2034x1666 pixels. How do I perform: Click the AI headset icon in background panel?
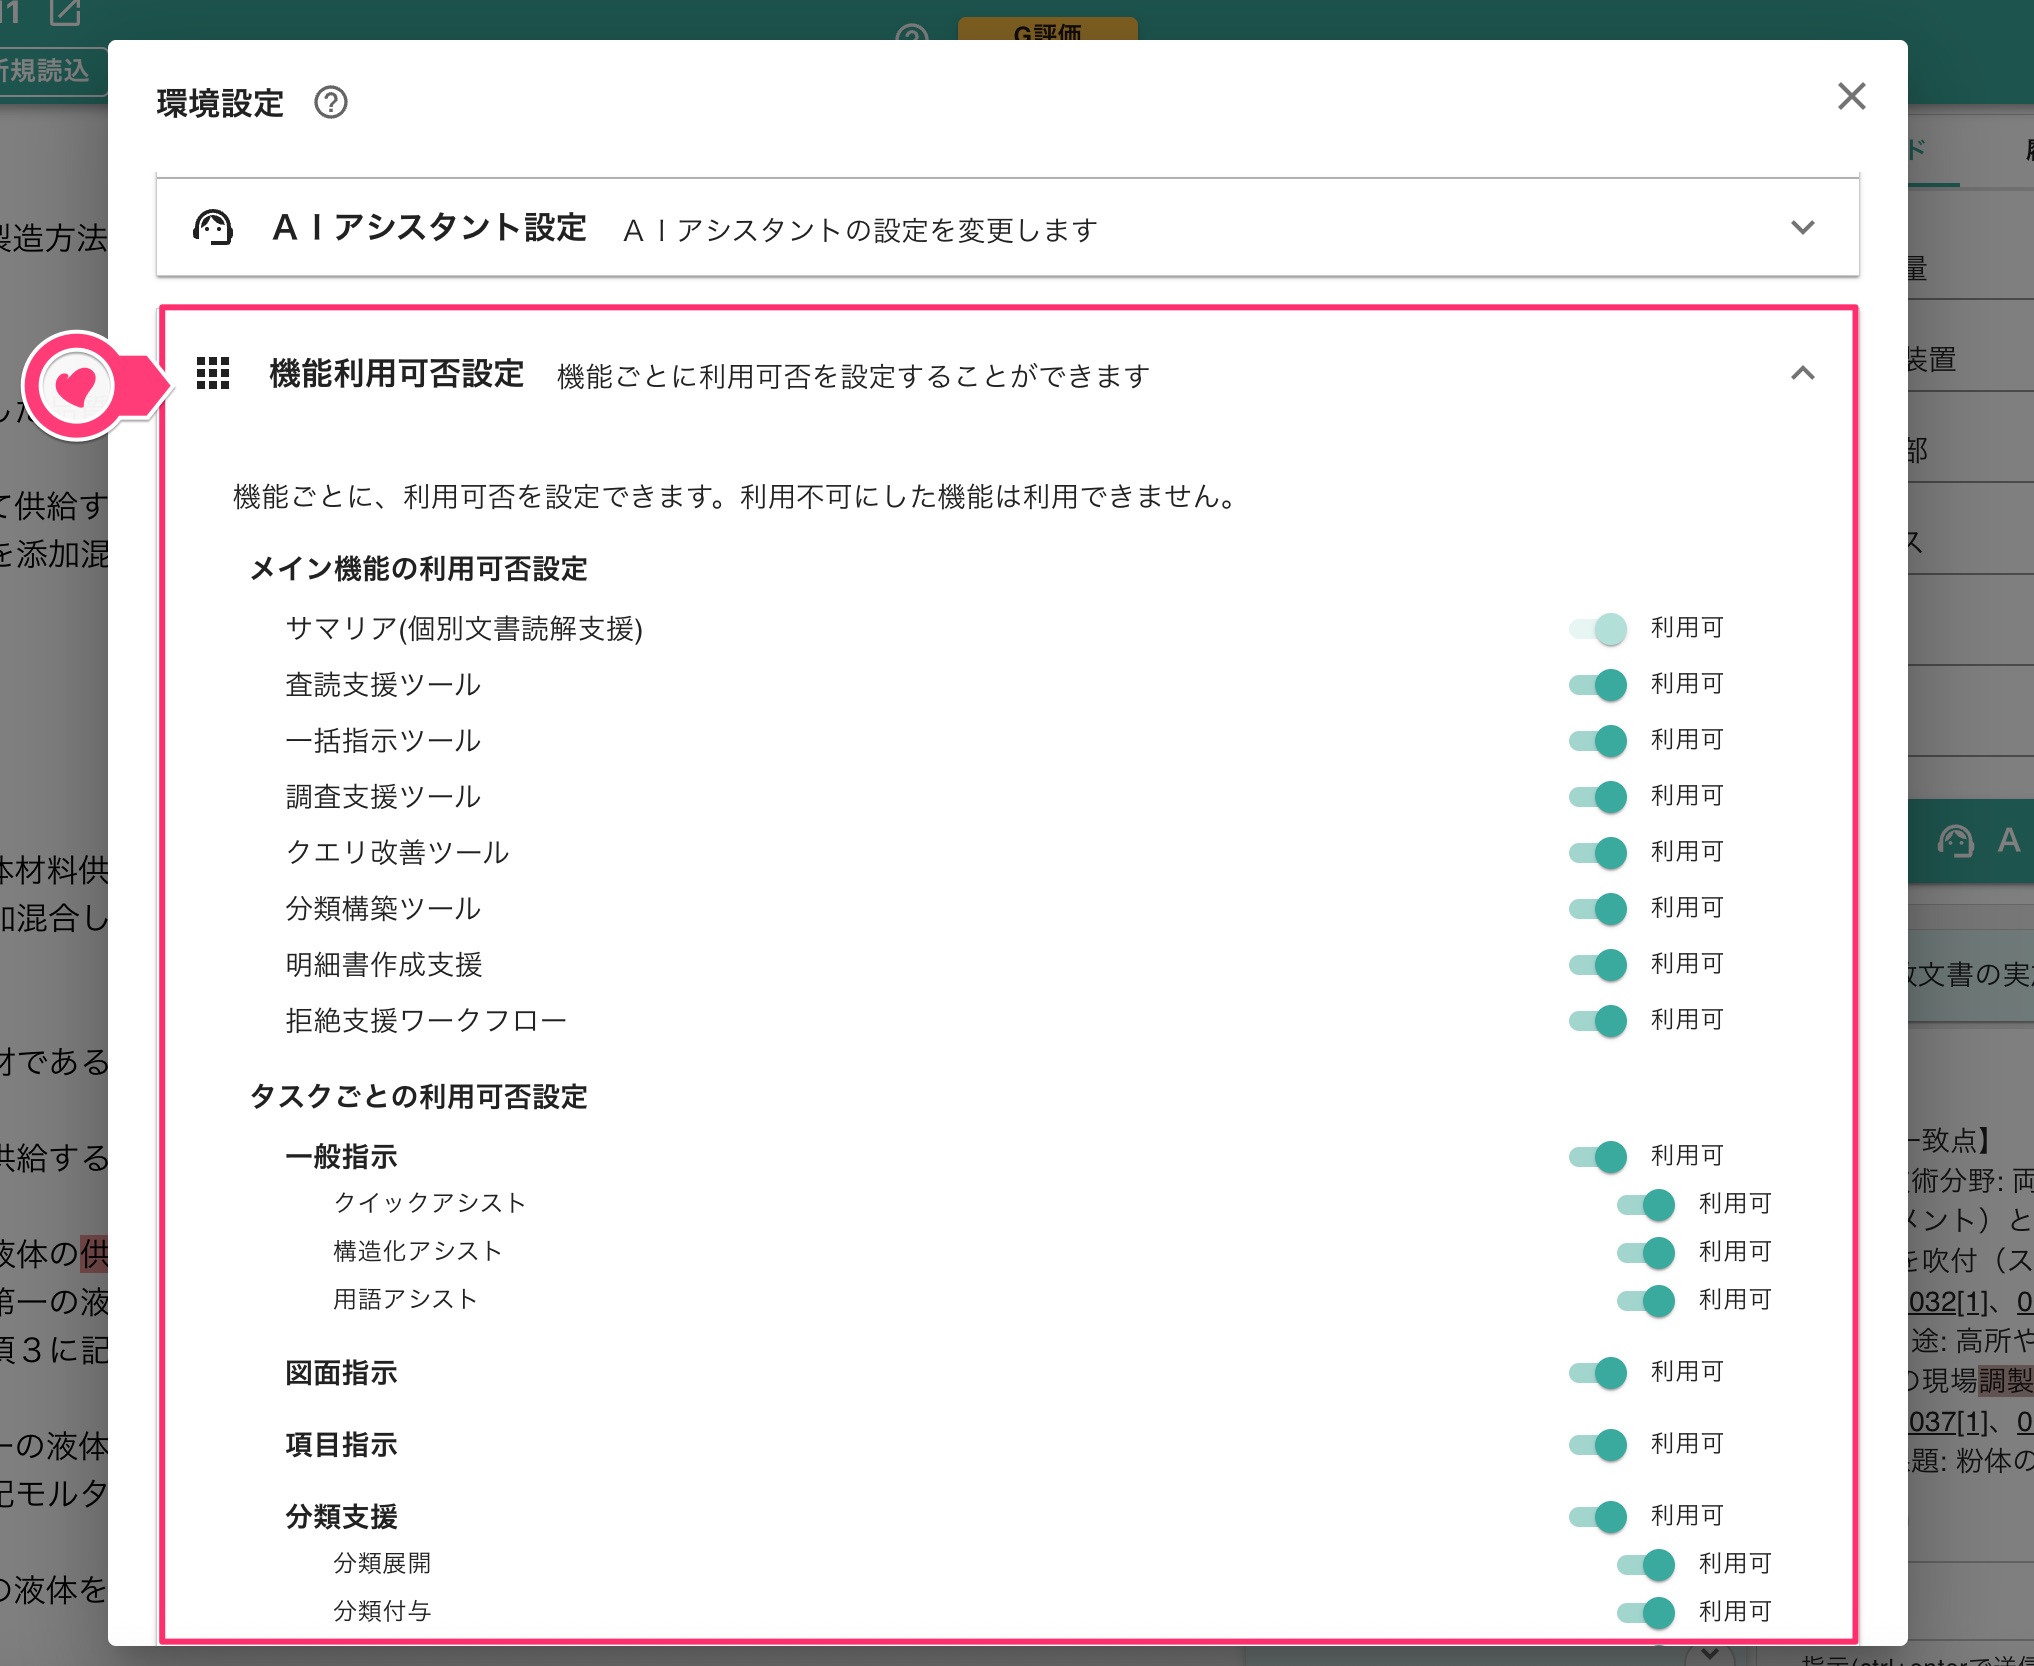1955,841
